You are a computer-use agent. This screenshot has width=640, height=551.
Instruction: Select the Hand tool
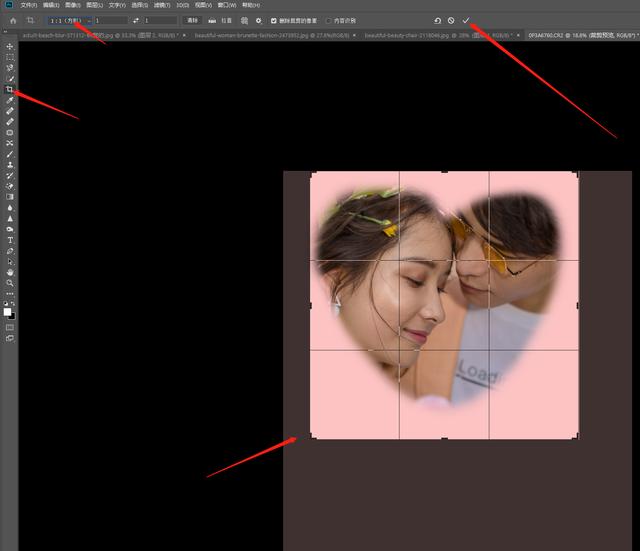click(10, 272)
